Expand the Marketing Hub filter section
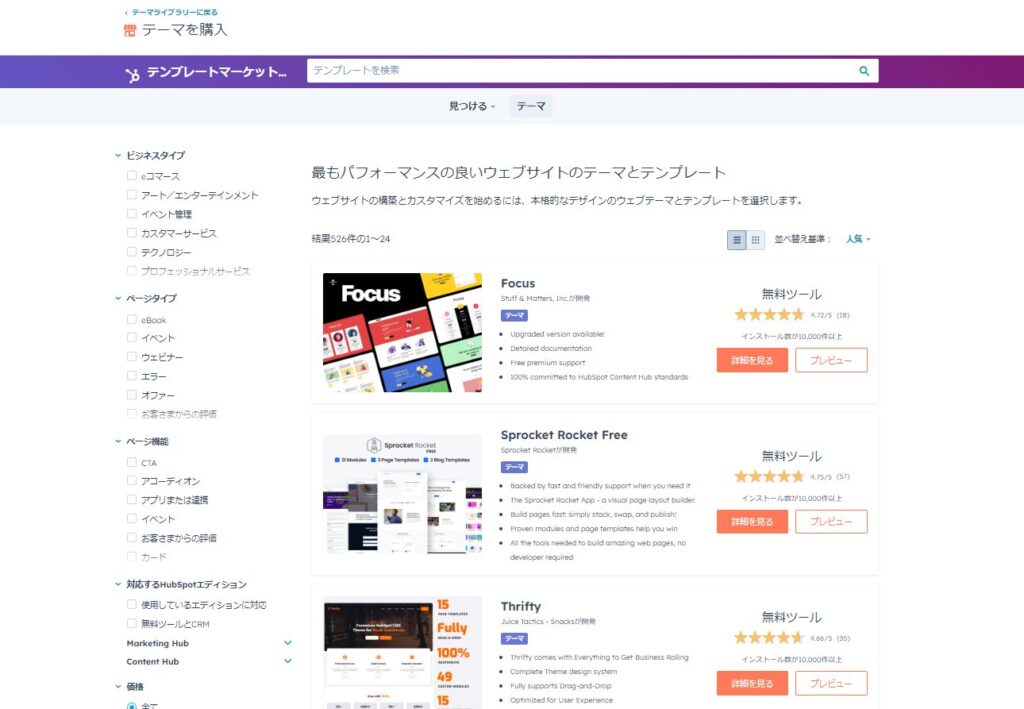The height and width of the screenshot is (709, 1024). pyautogui.click(x=288, y=643)
